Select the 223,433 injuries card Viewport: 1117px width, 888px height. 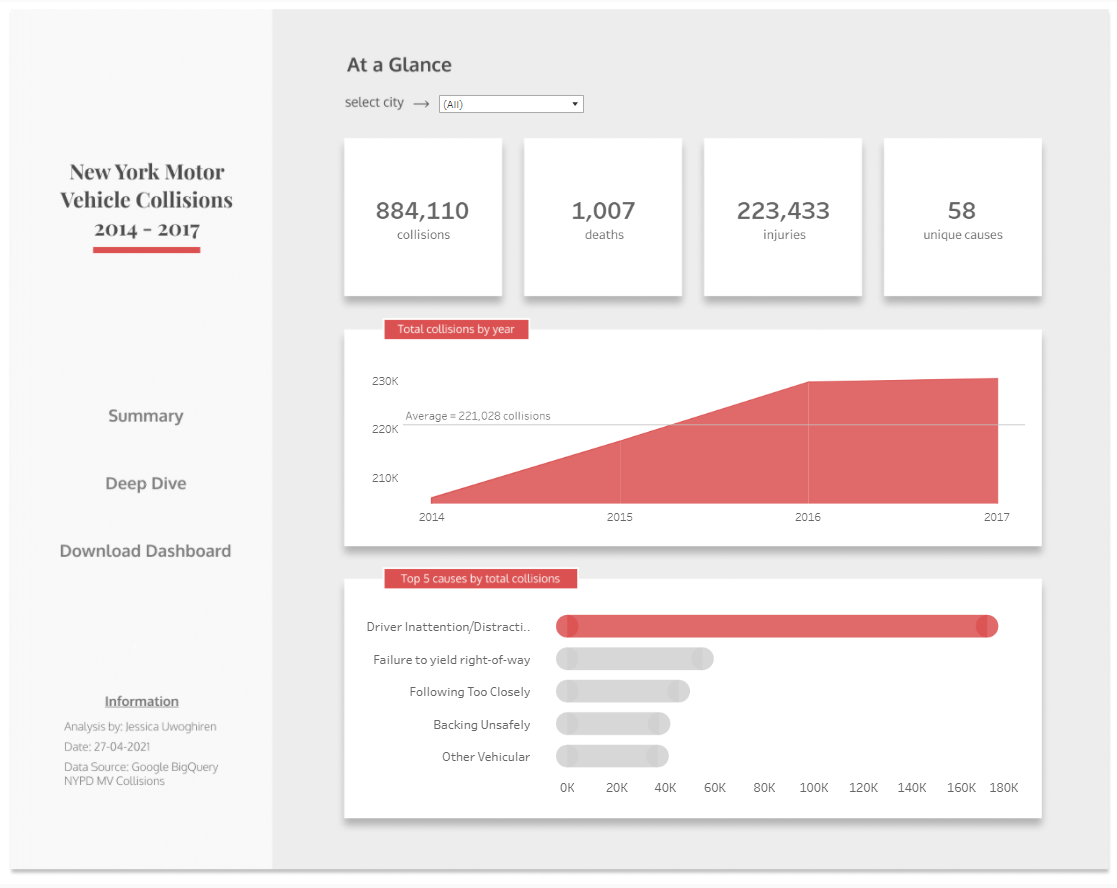[783, 217]
